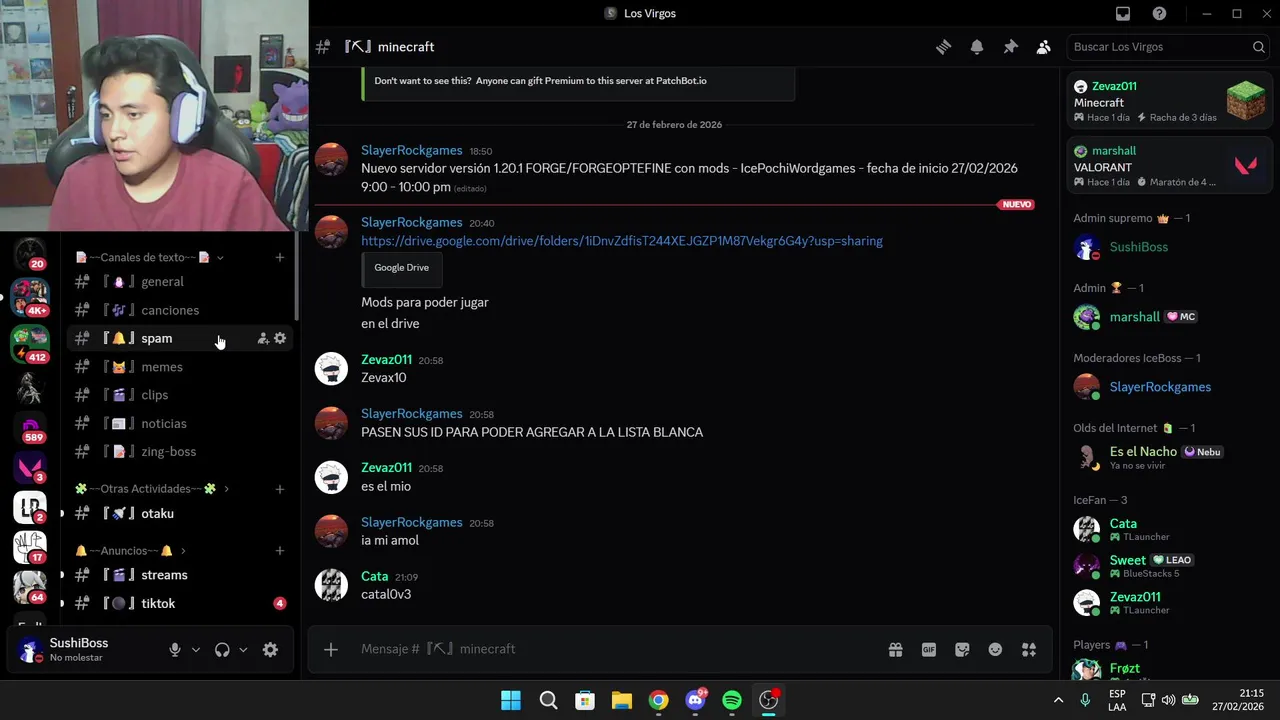The height and width of the screenshot is (720, 1280).
Task: Add channel to Otras Actividades category
Action: (x=280, y=489)
